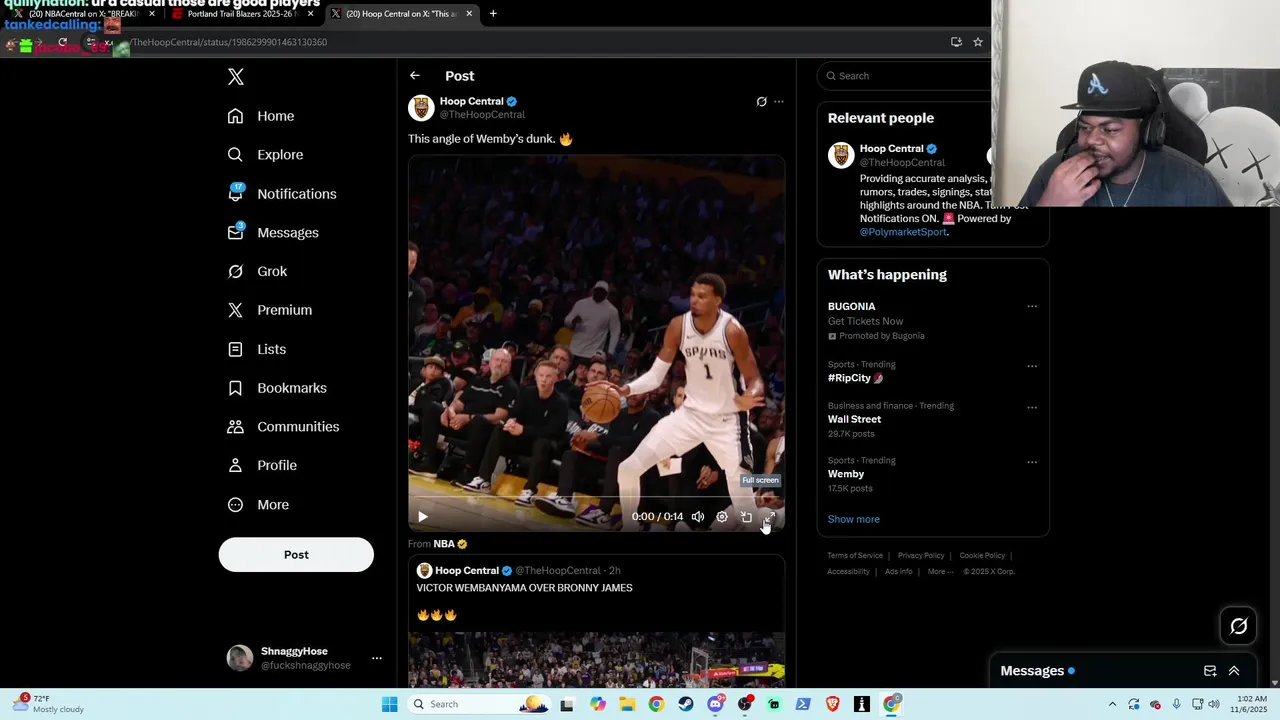
Task: Open the Premium page
Action: (270, 310)
